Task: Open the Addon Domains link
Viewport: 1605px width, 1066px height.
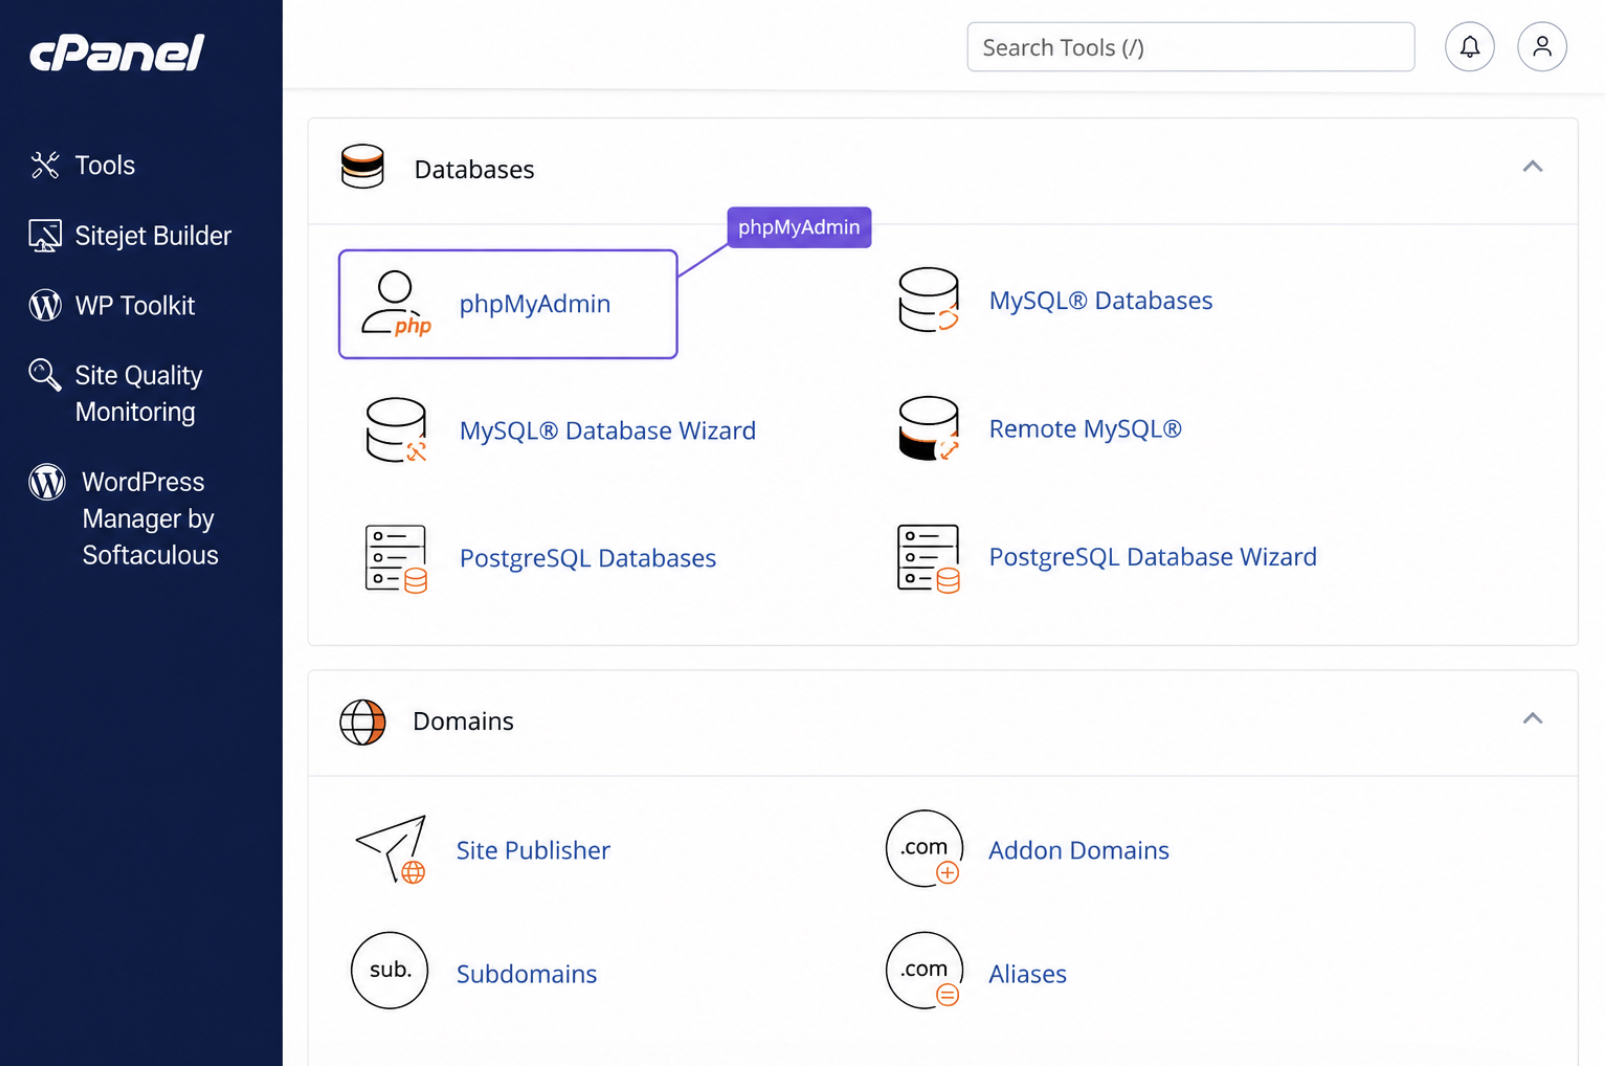Action: point(1079,850)
